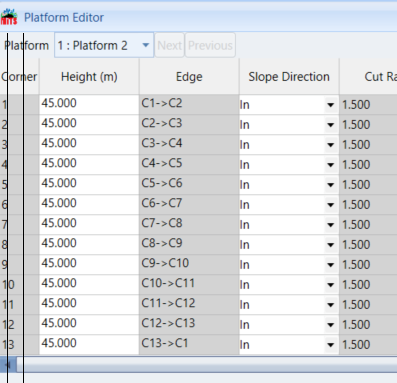397x383 pixels.
Task: Select the C4->C5 edge cell
Action: [189, 165]
